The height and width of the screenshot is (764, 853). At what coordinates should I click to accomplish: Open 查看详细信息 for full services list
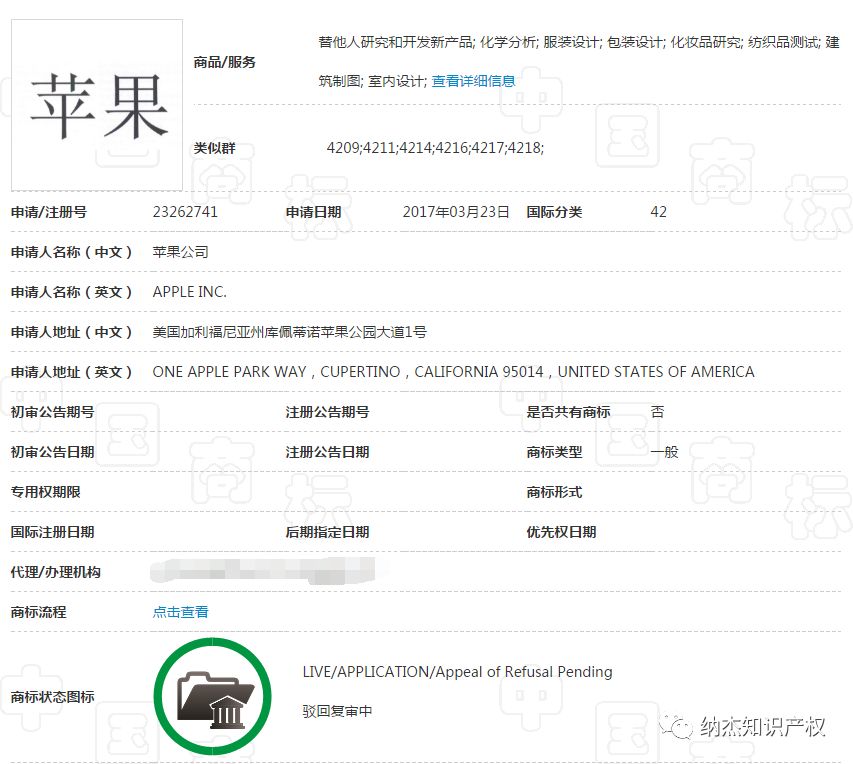coord(474,81)
